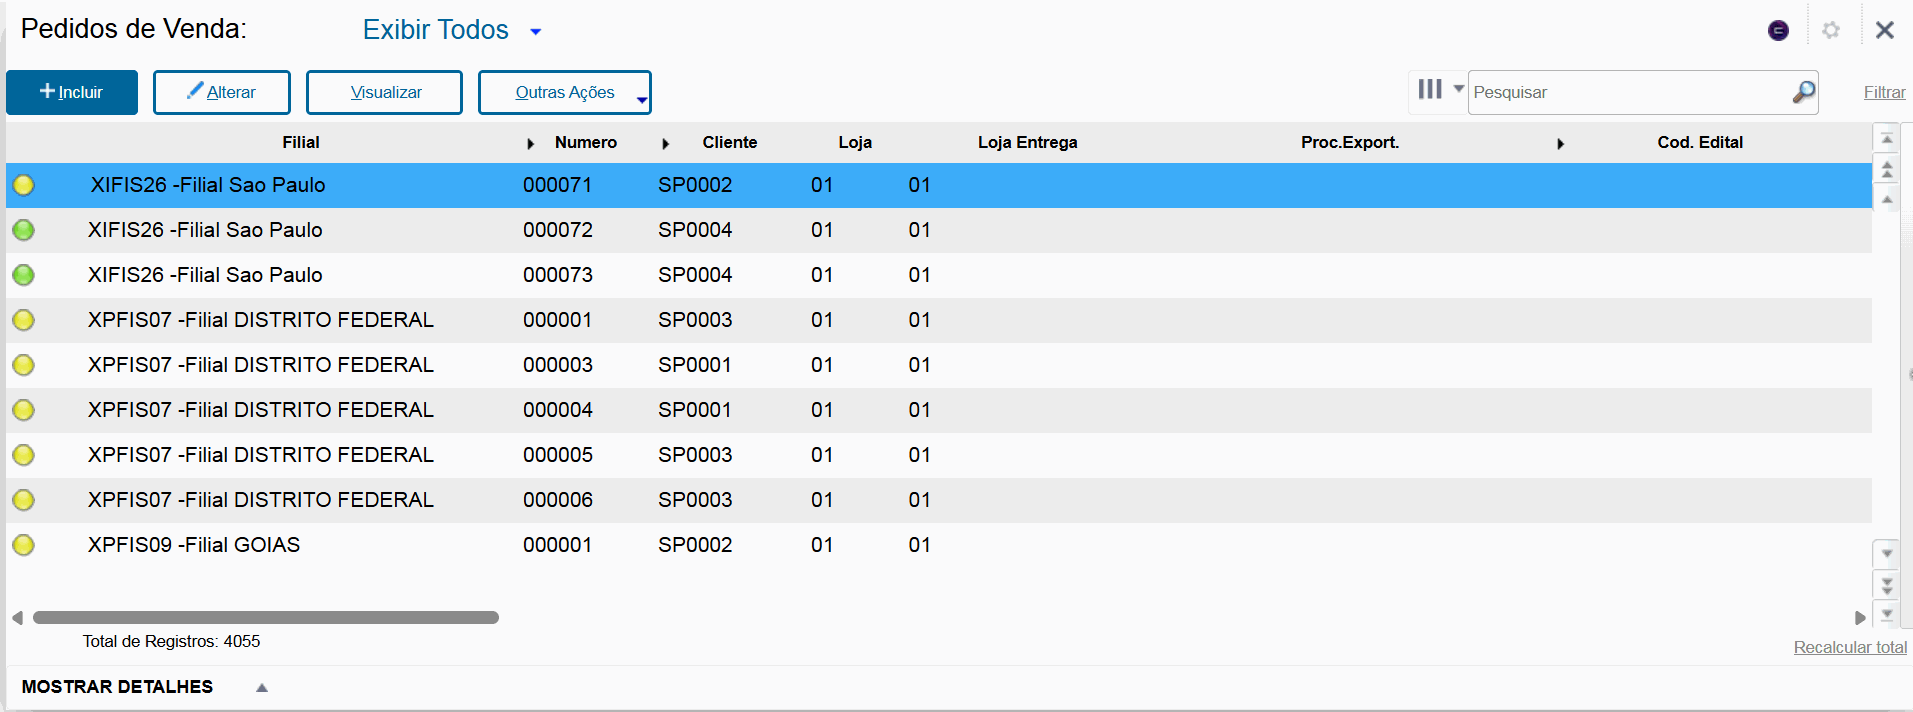
Task: Click client SP0003 in order 000006 row
Action: tap(695, 500)
